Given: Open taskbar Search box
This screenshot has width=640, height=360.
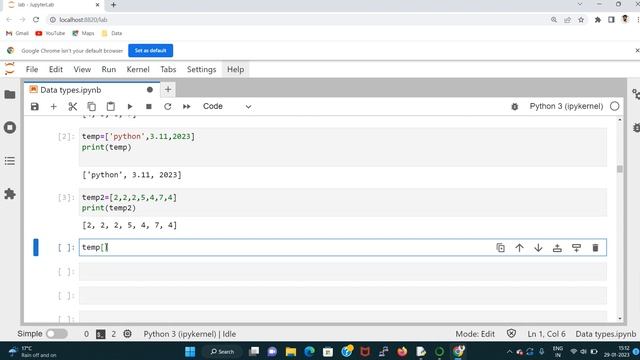Looking at the screenshot, I should coord(222,351).
